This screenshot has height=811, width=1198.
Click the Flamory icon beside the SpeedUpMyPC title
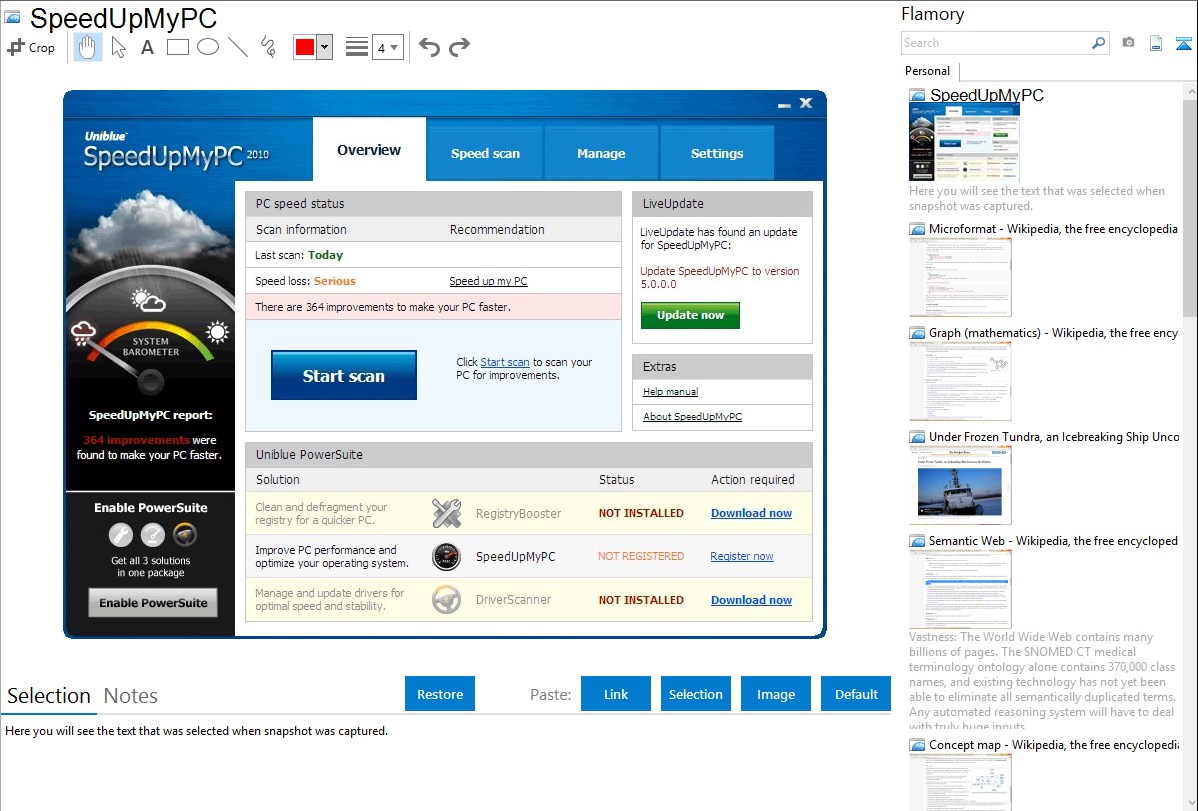point(12,18)
